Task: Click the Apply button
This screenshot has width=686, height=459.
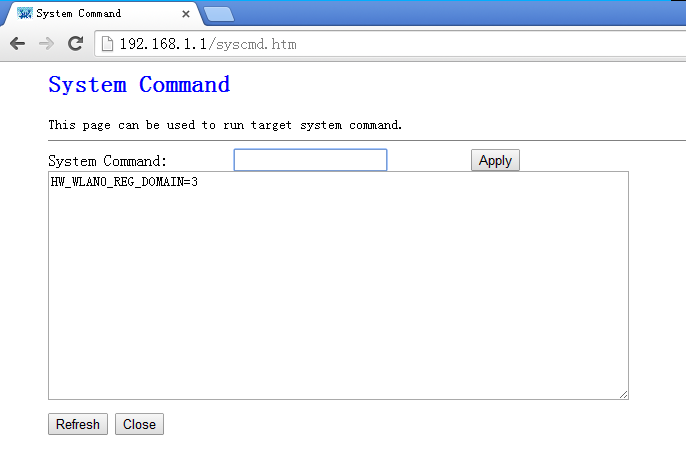Action: pos(495,160)
